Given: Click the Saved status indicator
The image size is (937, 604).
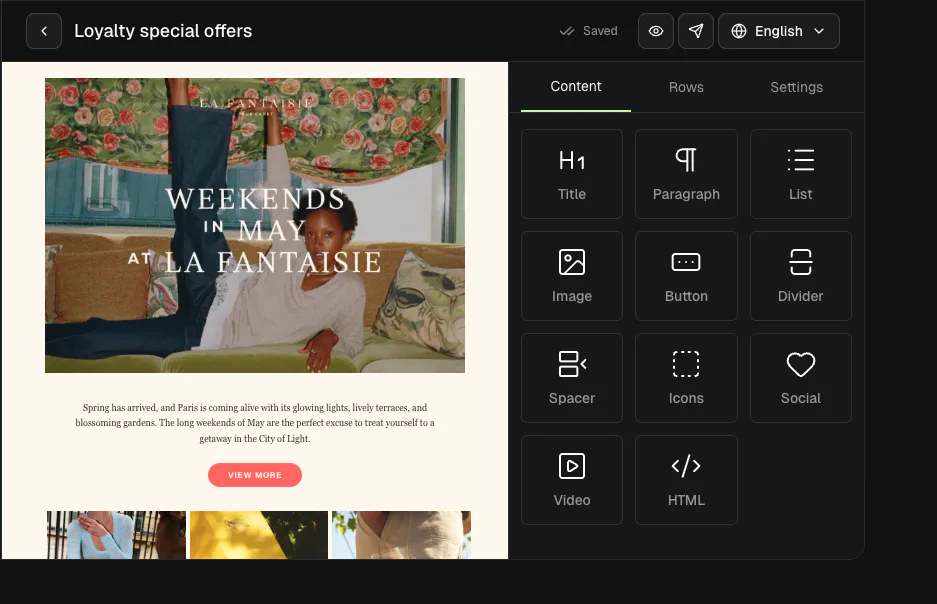Looking at the screenshot, I should [x=589, y=31].
